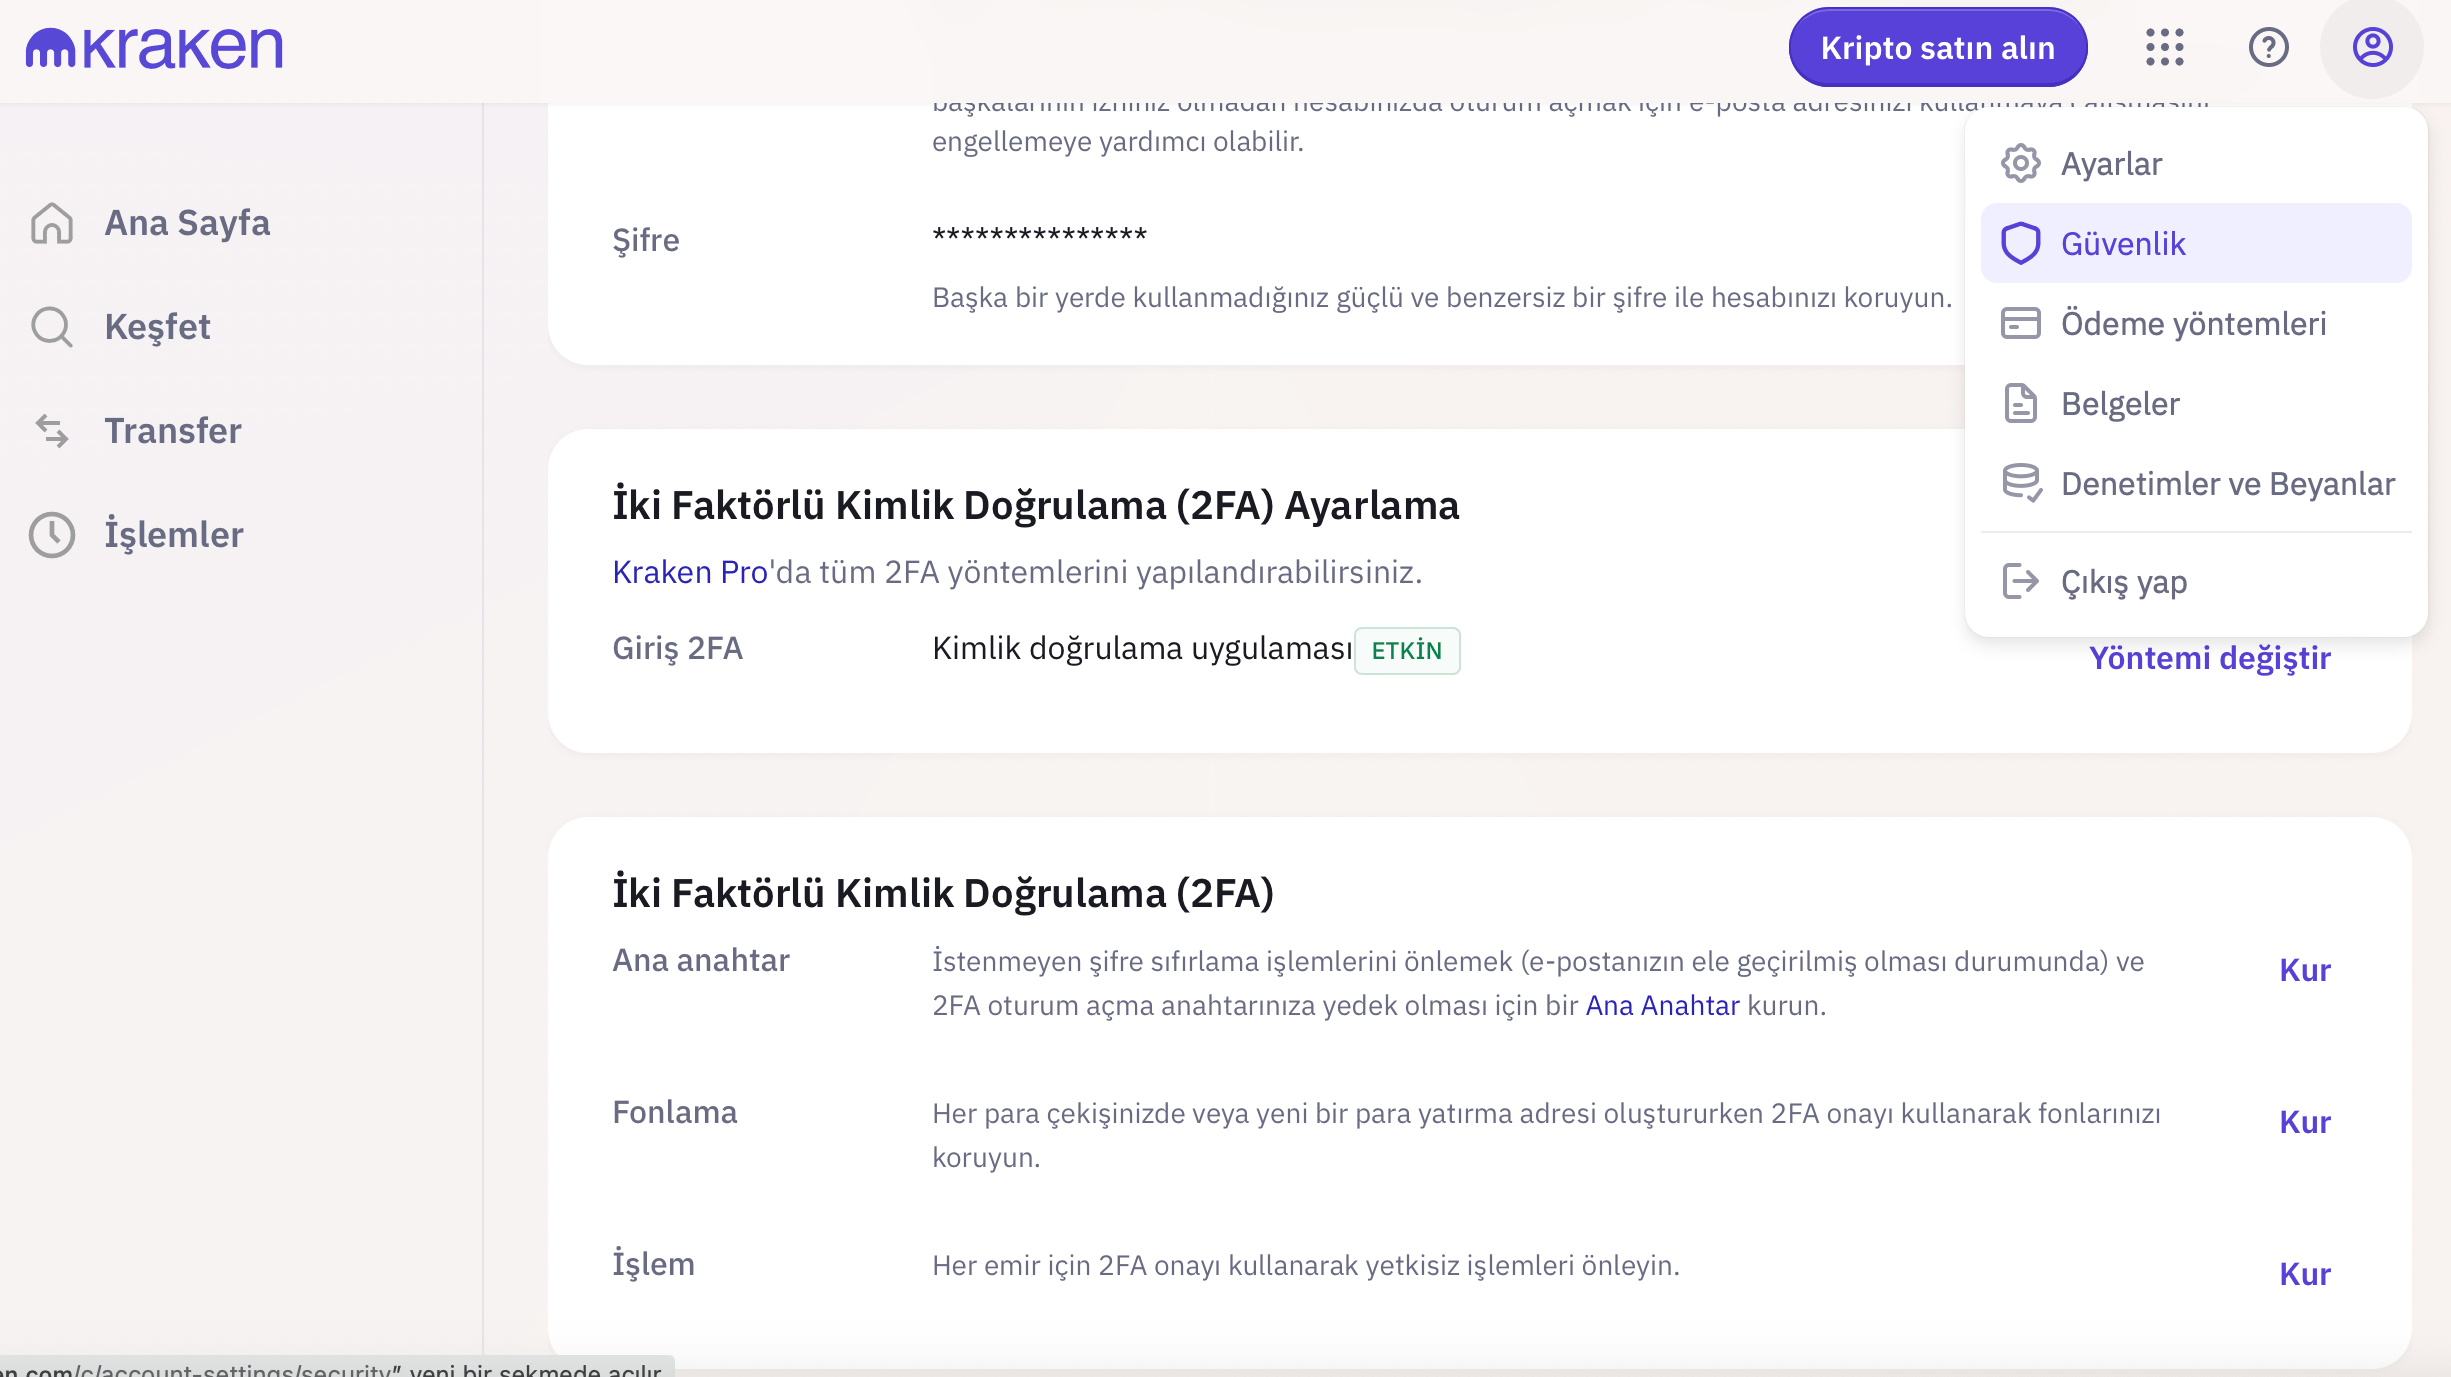This screenshot has width=2451, height=1377.
Task: Open Ödeme yöntemleri menu item
Action: coord(2193,324)
